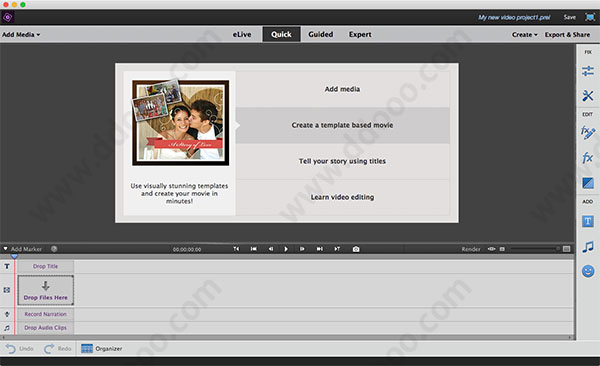This screenshot has width=600, height=366.
Task: Click the Undo arrow icon
Action: coord(10,349)
